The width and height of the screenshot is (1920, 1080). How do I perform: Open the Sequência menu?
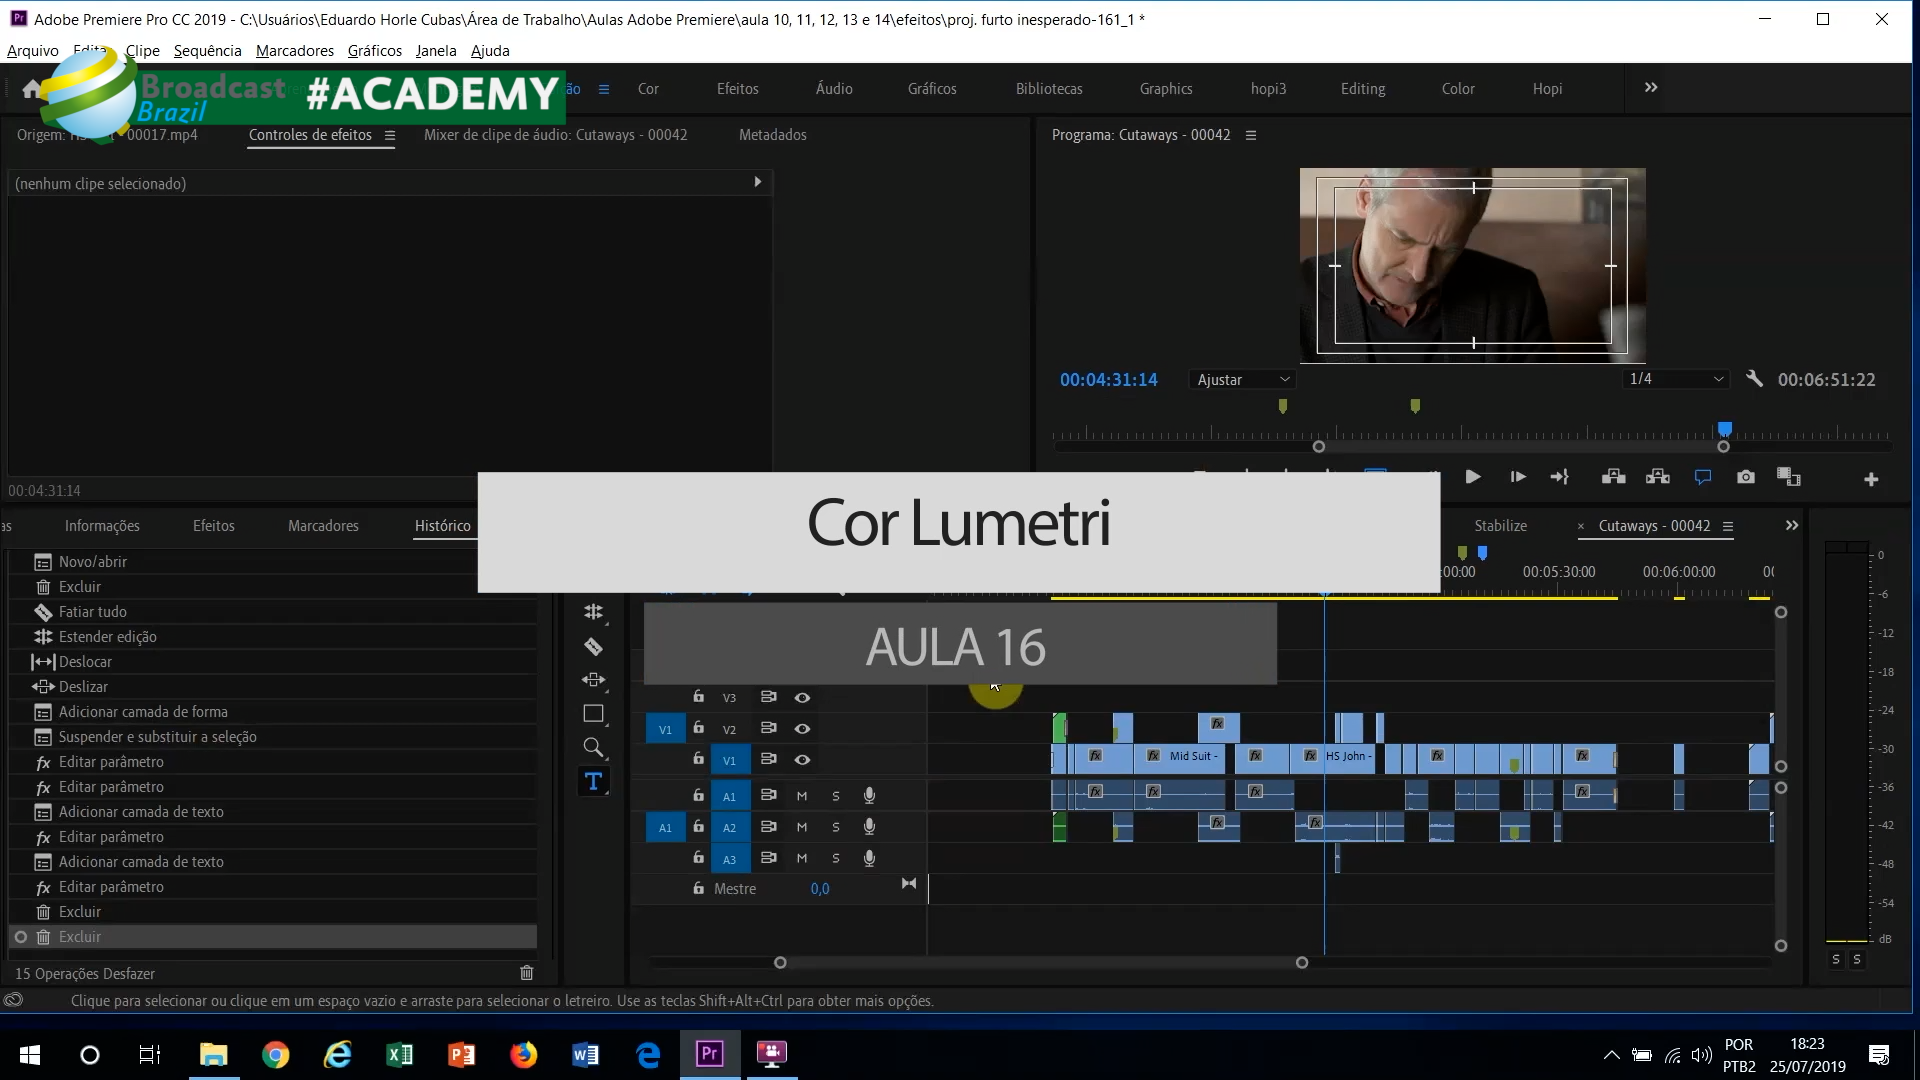click(x=207, y=51)
